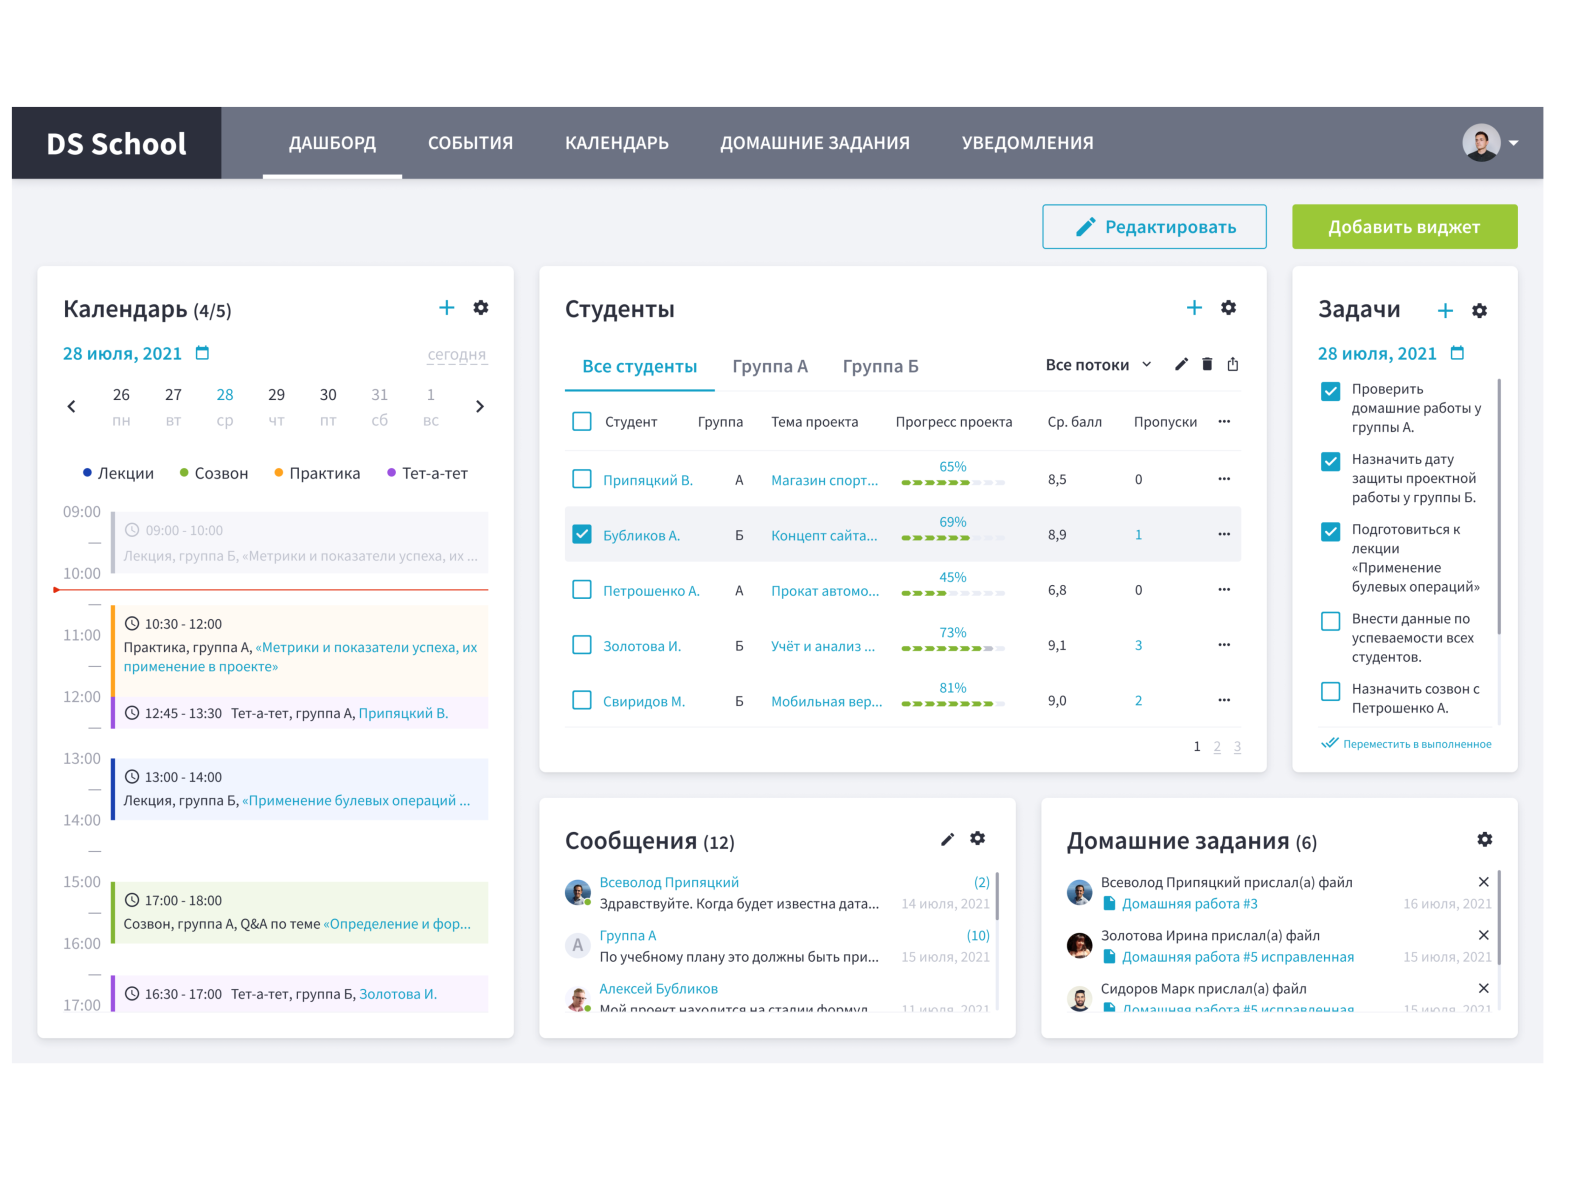The height and width of the screenshot is (1188, 1584).
Task: Open Домашняя работа #3 file link
Action: coord(1190,904)
